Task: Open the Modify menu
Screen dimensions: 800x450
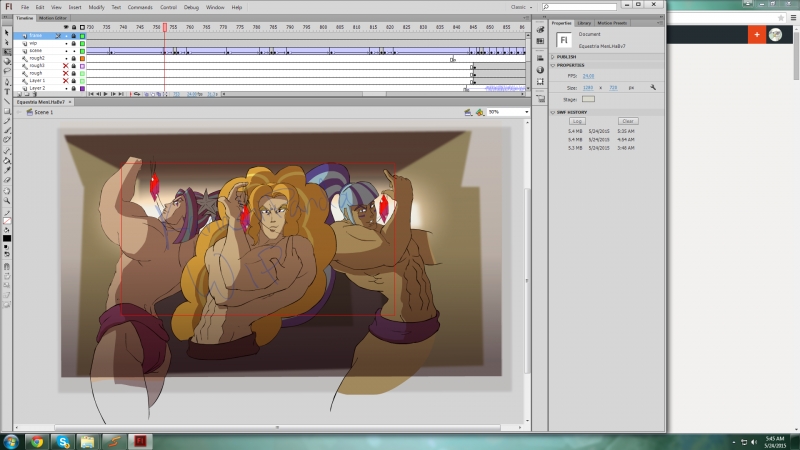Action: [x=96, y=7]
